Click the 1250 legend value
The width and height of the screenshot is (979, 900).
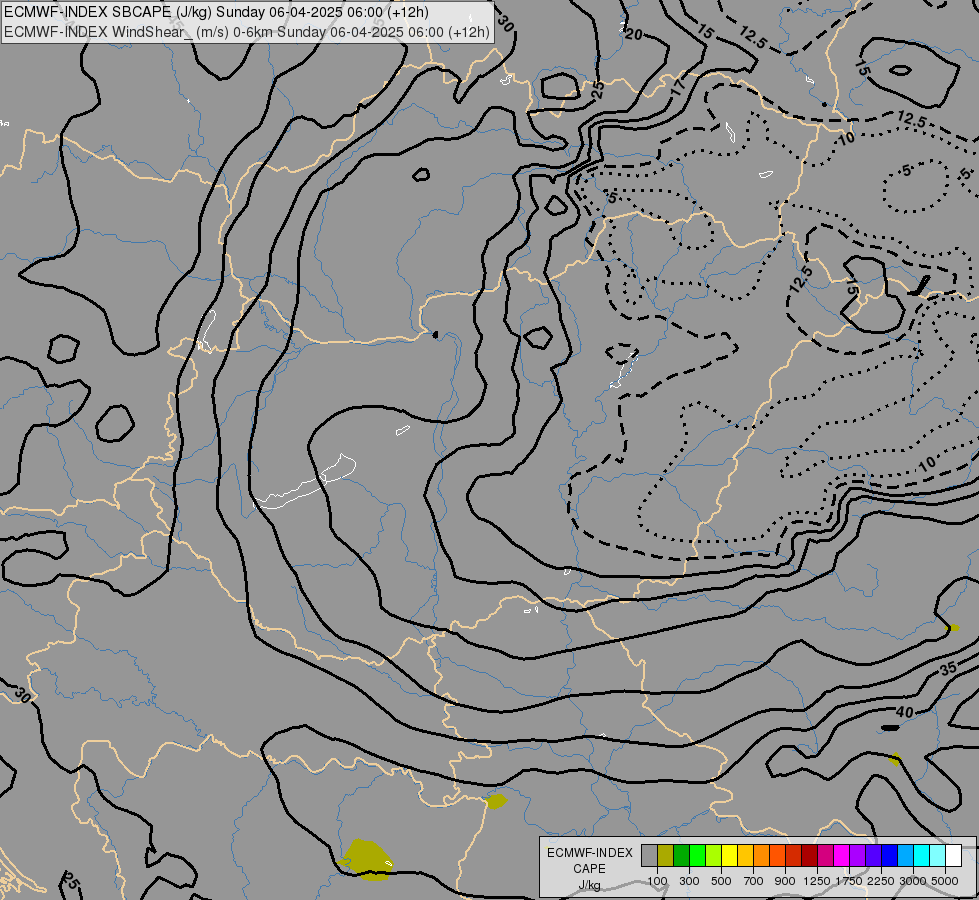click(x=817, y=881)
